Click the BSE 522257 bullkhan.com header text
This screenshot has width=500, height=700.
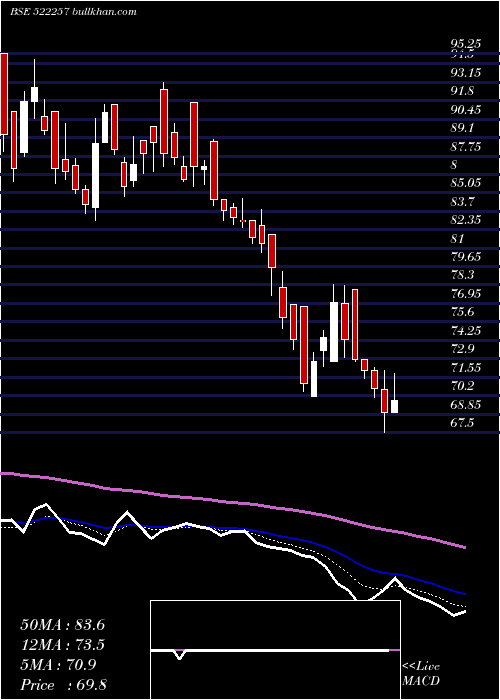coord(73,12)
